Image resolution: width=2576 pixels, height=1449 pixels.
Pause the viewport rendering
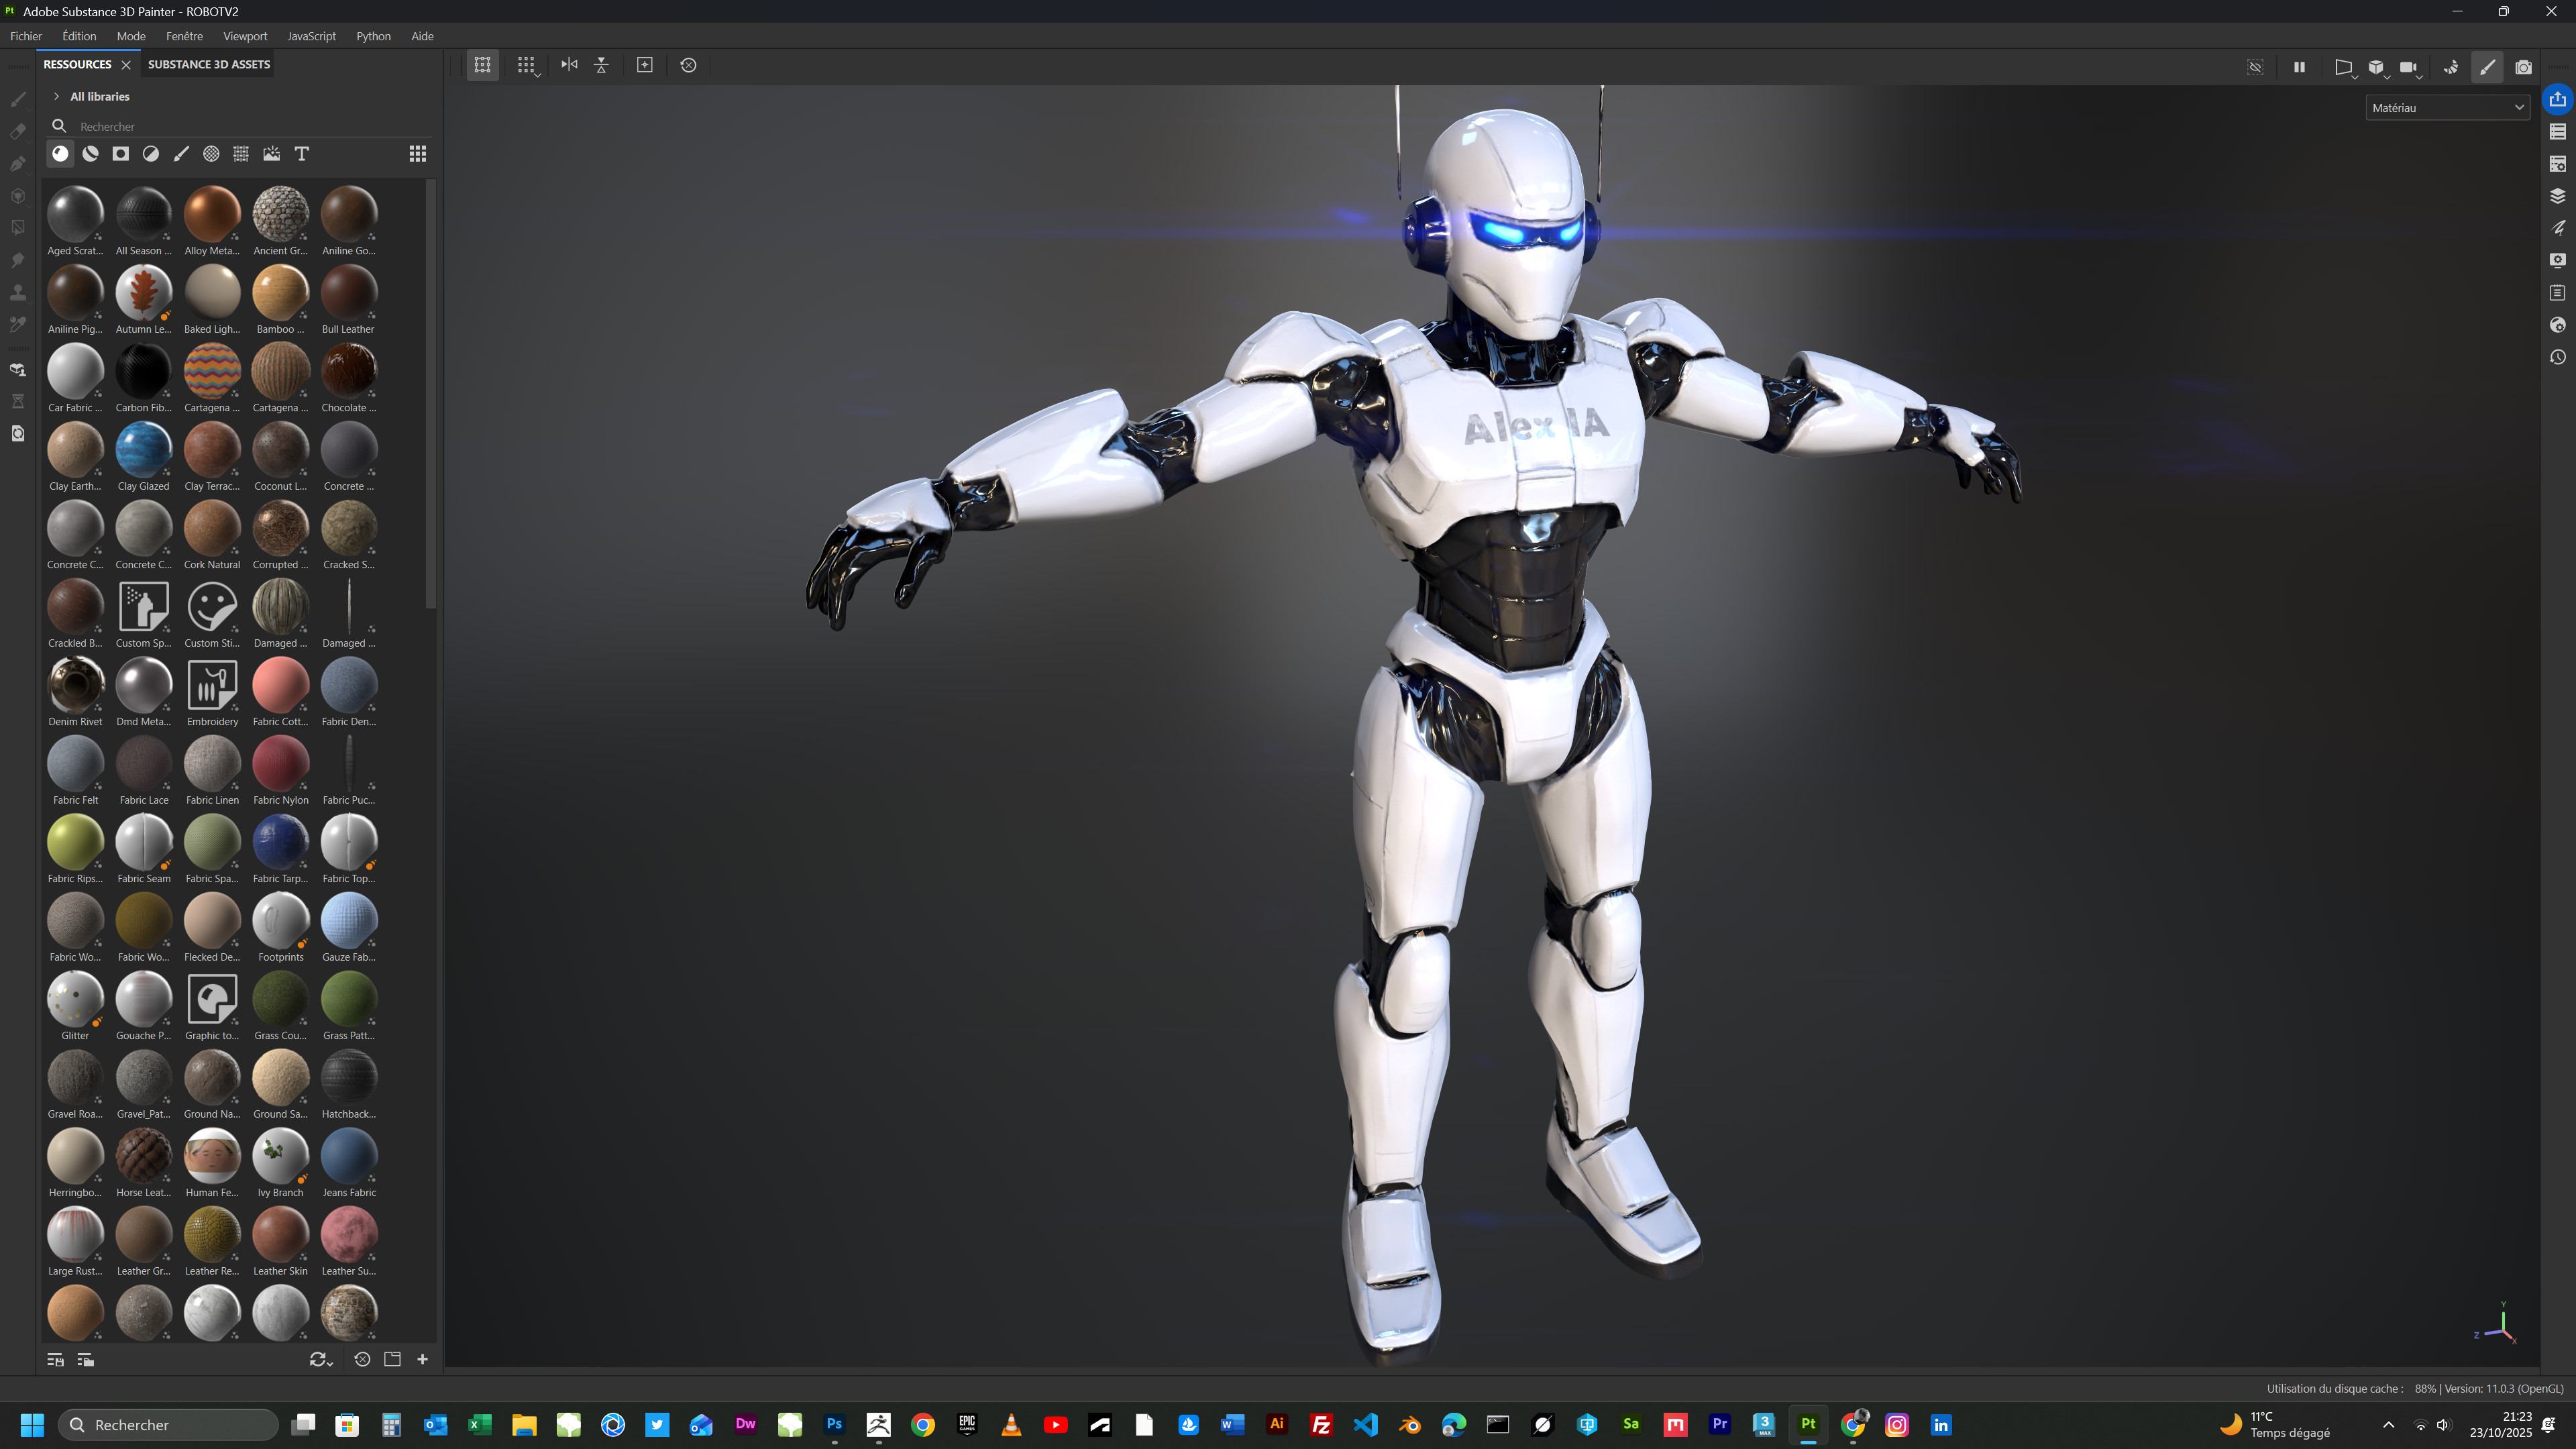(2299, 67)
